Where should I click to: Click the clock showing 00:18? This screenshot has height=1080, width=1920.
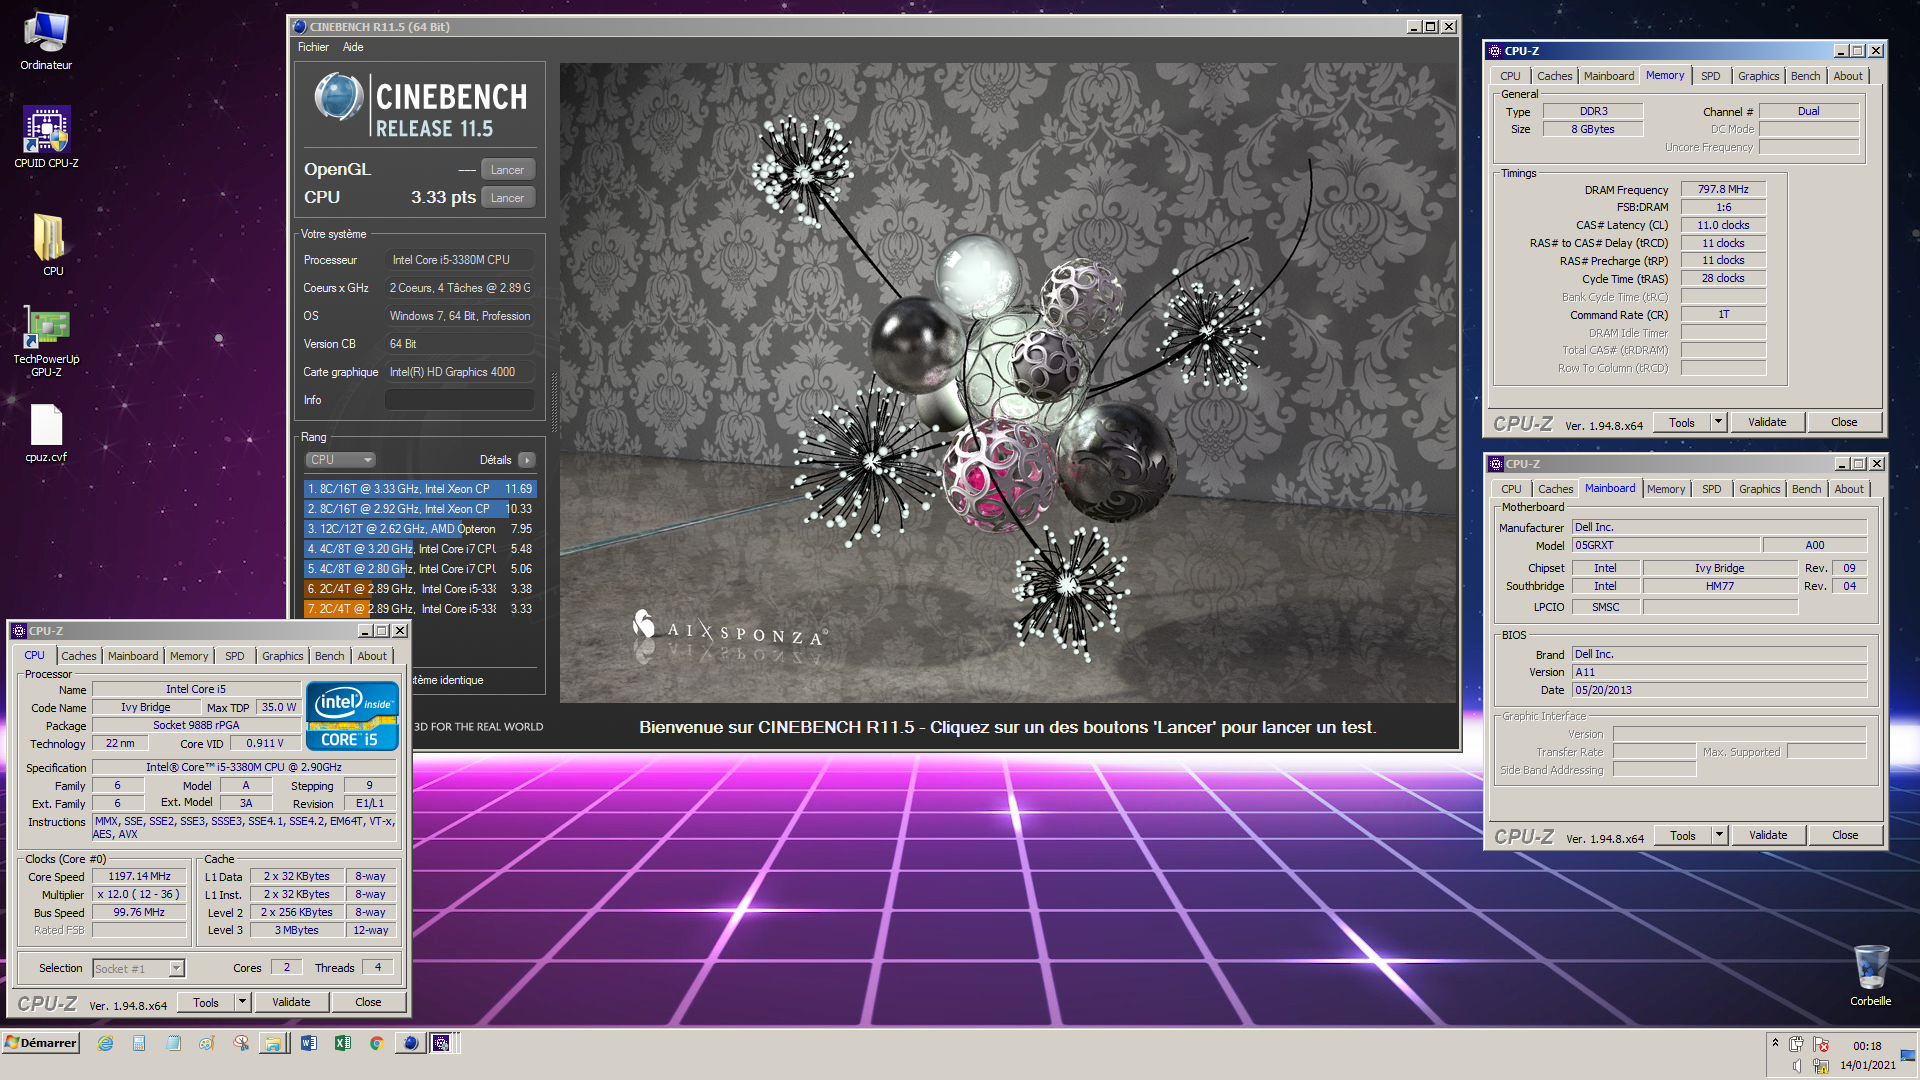[1867, 1046]
